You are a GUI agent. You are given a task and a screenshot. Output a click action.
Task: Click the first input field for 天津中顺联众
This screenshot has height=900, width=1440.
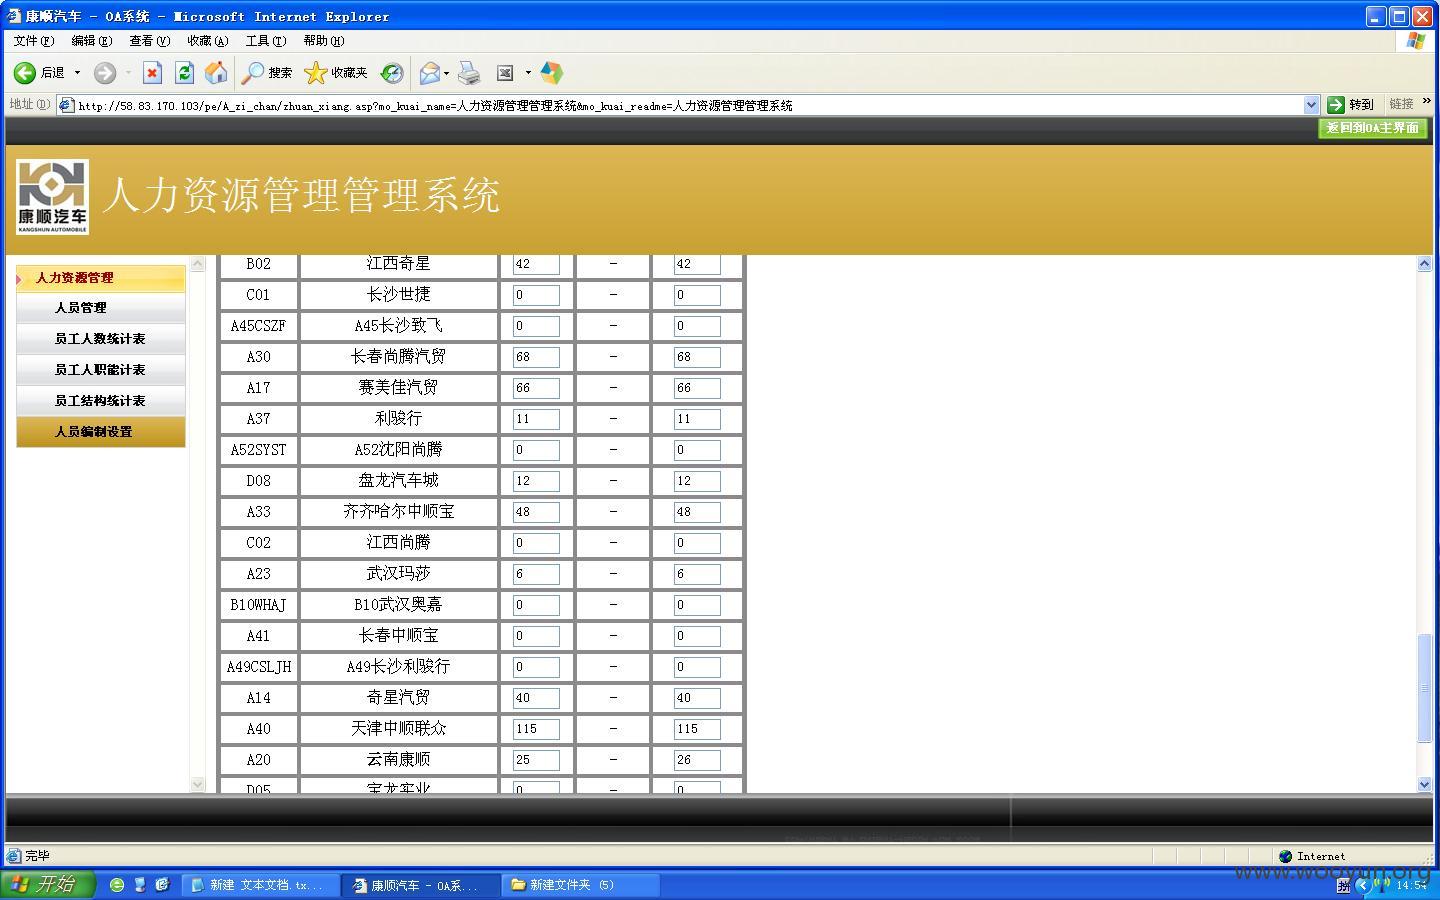coord(536,729)
